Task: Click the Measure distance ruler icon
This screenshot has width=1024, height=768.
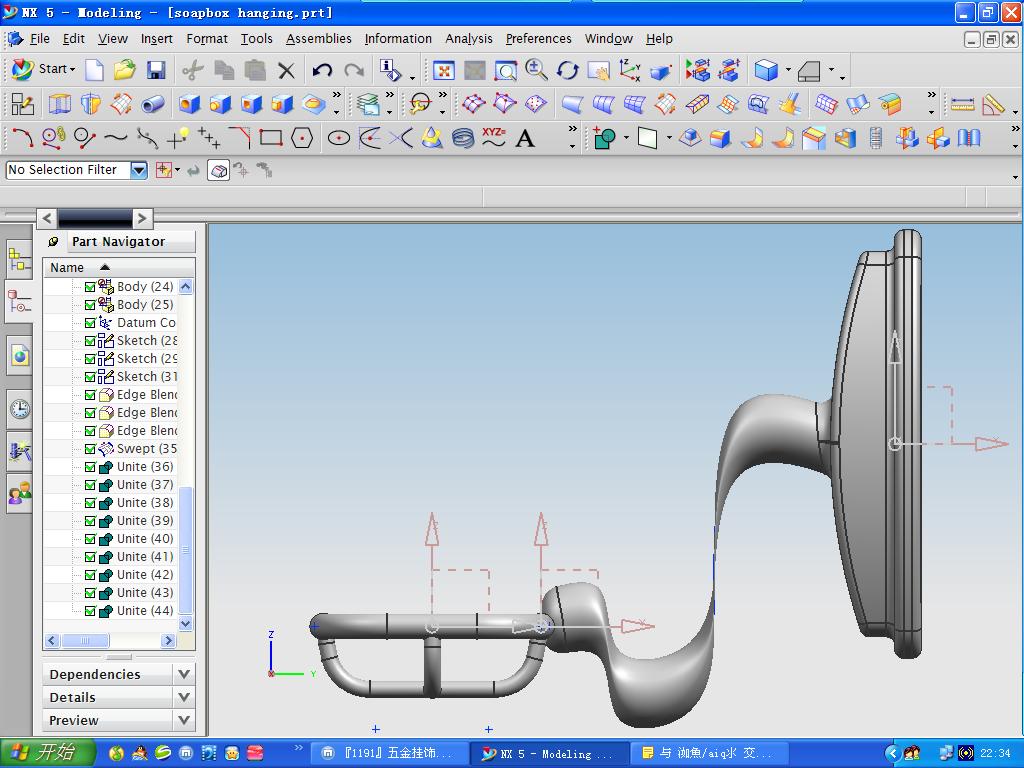Action: click(x=962, y=104)
